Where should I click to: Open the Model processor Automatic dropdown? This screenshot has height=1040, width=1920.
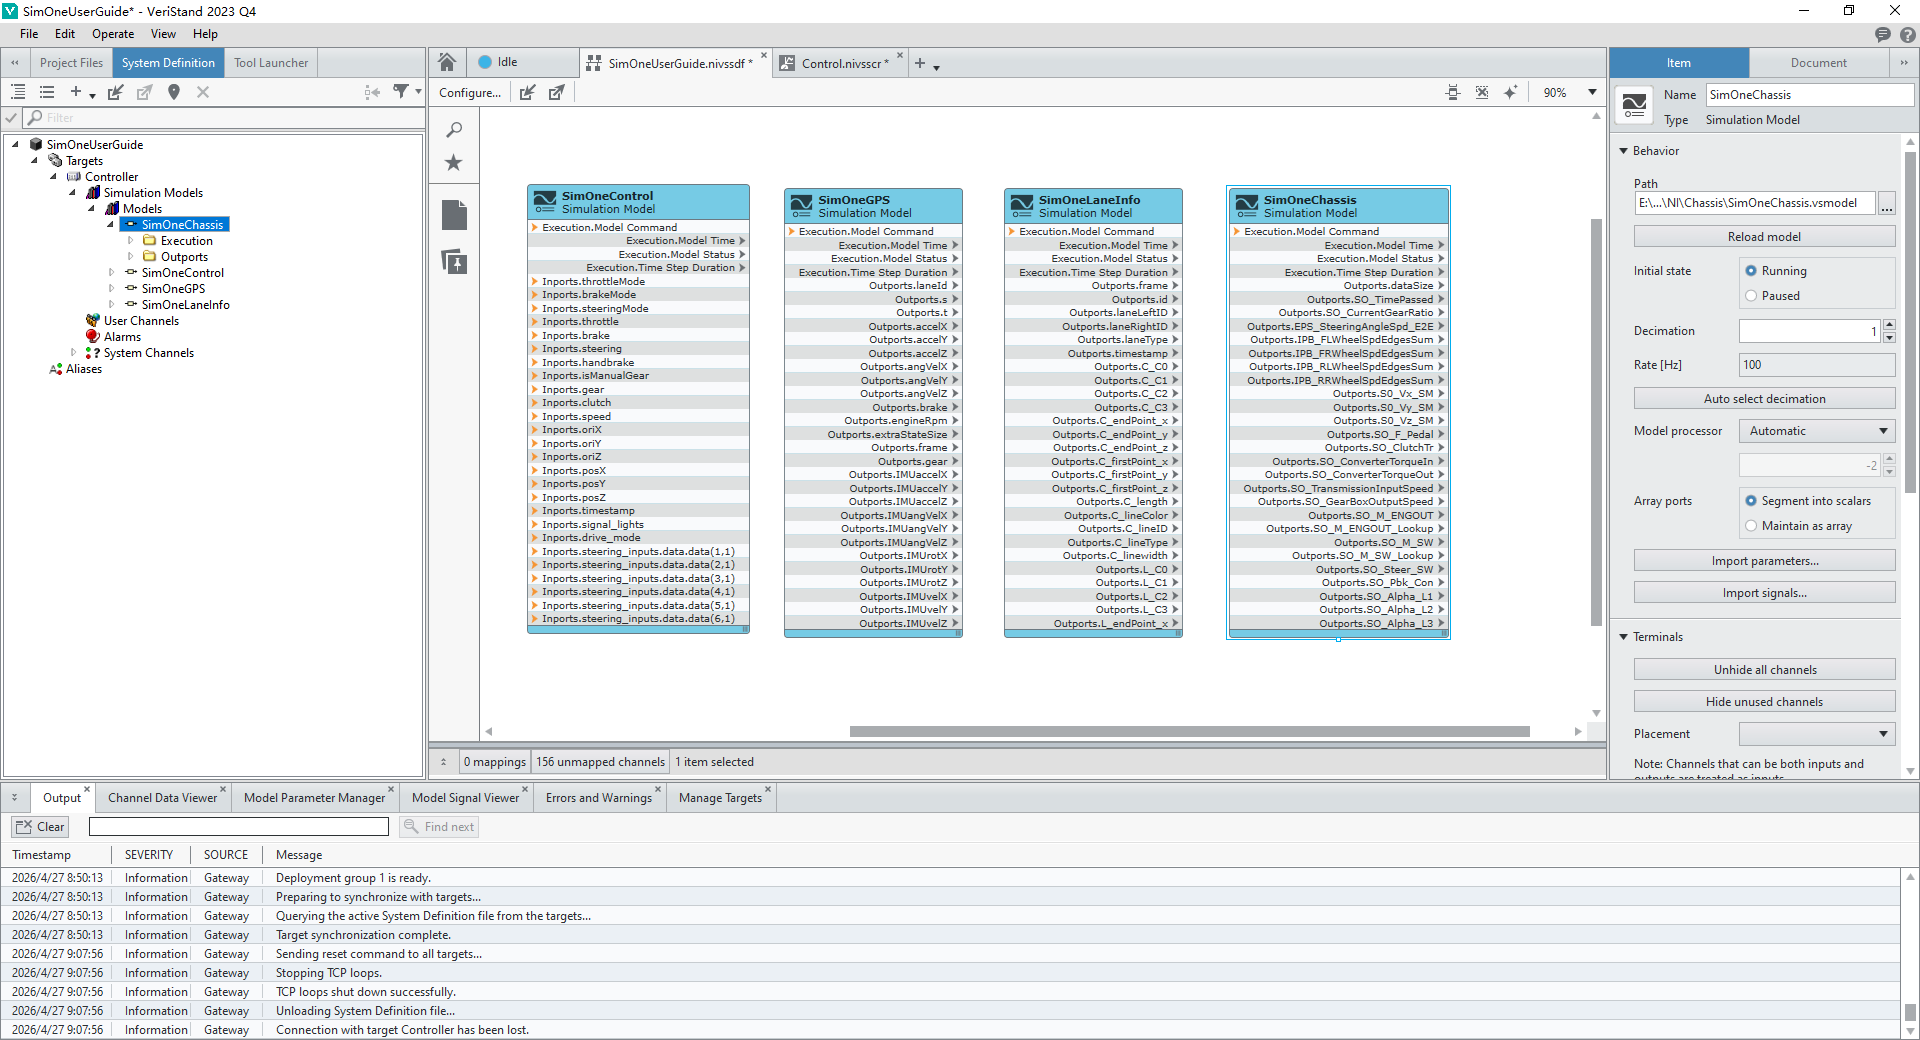[x=1817, y=431]
